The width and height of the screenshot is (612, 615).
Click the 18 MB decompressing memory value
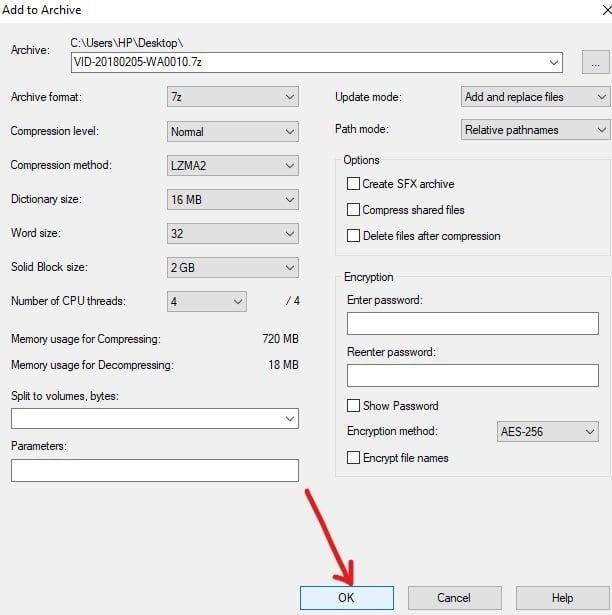[x=284, y=365]
